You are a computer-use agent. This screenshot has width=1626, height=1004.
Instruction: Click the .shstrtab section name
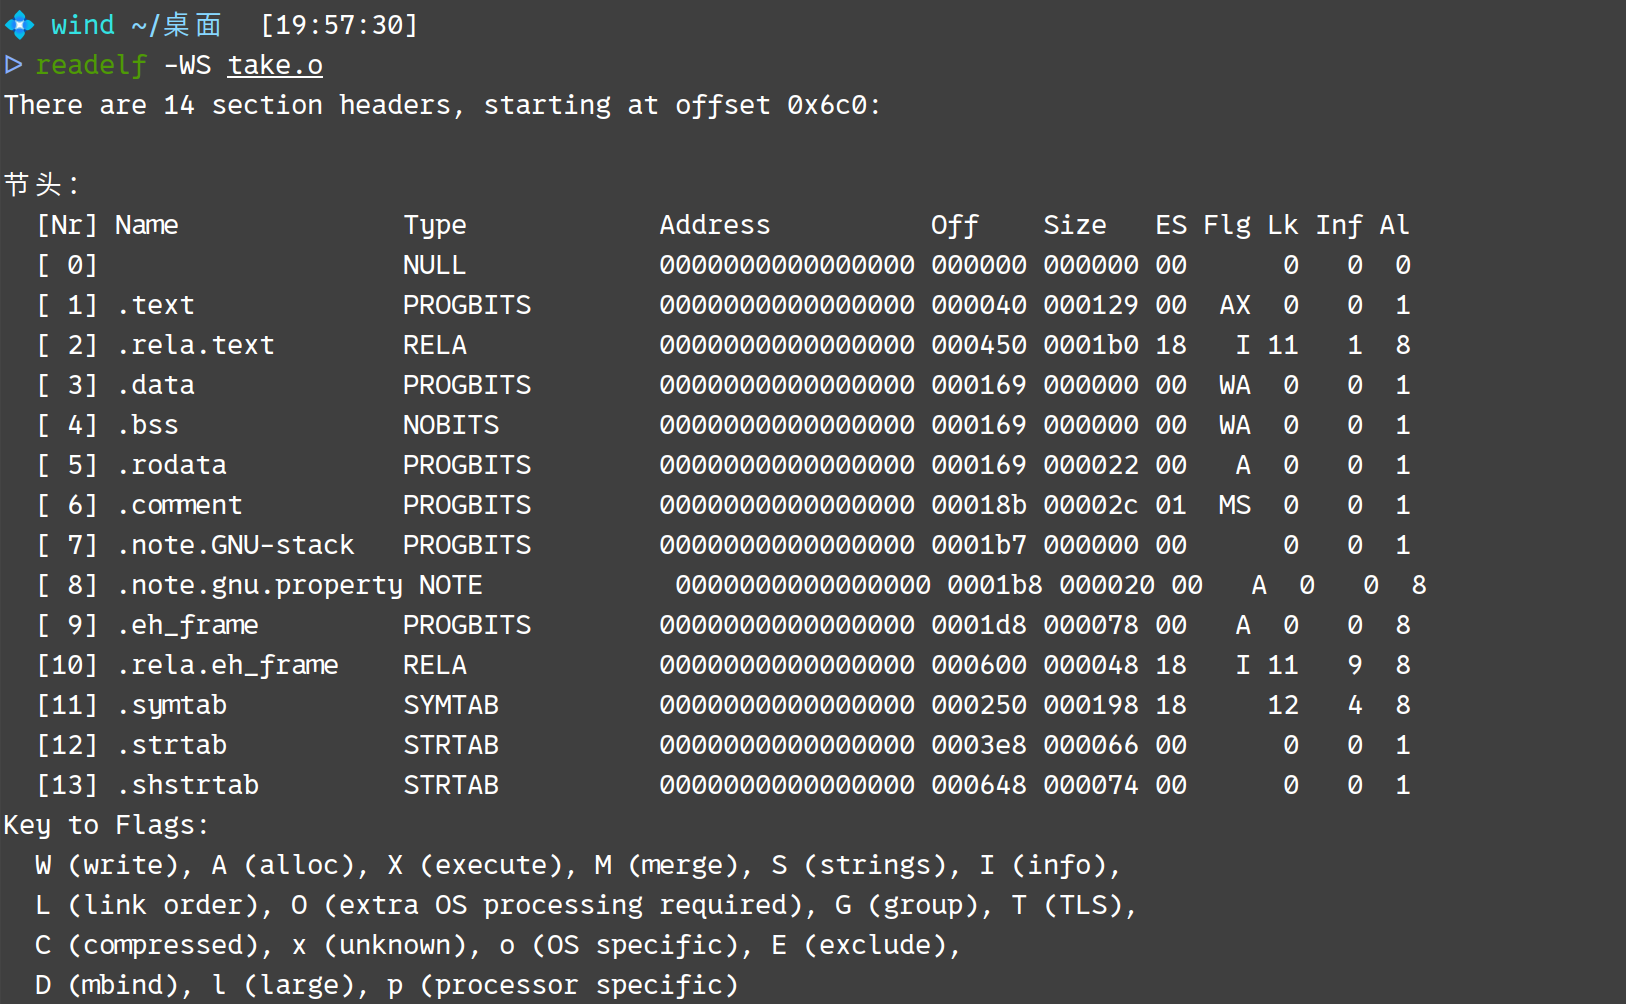[x=187, y=785]
